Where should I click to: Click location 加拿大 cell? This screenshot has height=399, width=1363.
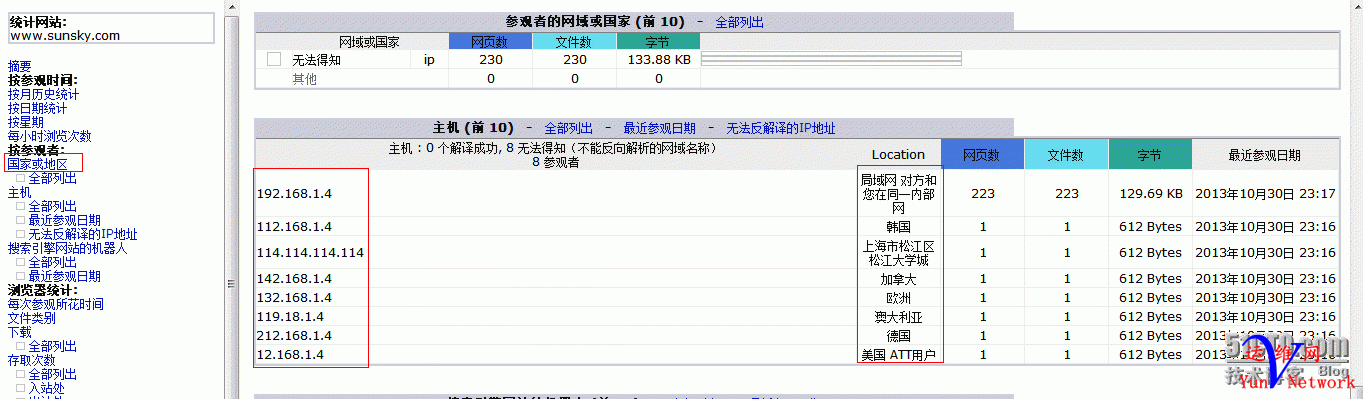898,279
